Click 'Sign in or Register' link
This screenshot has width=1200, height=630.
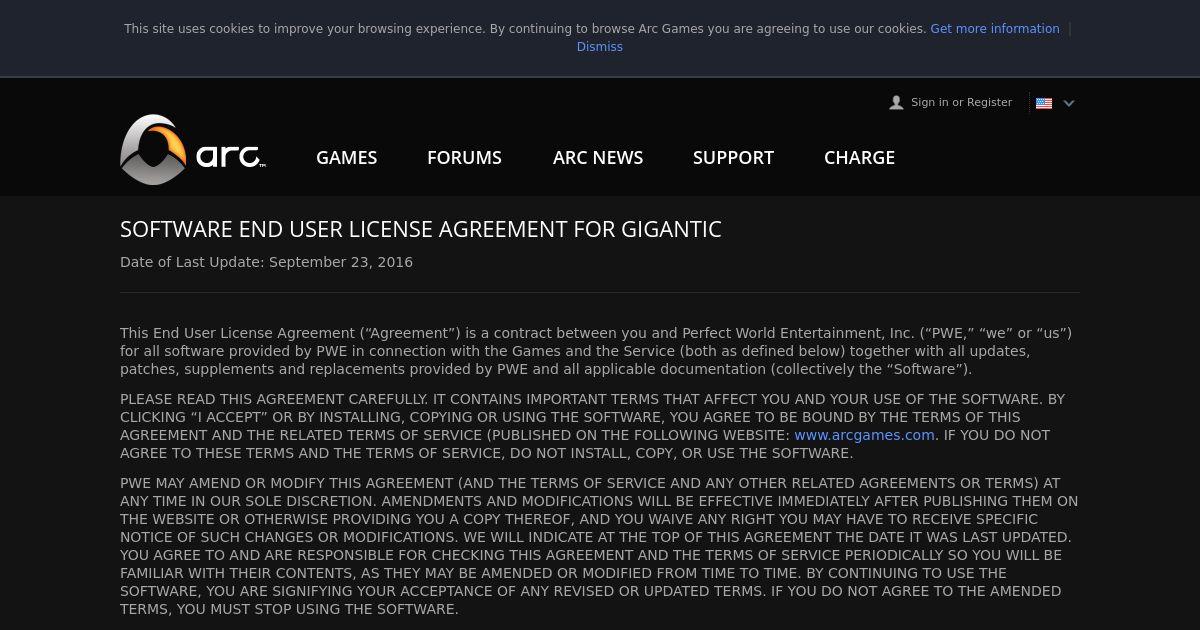point(961,102)
